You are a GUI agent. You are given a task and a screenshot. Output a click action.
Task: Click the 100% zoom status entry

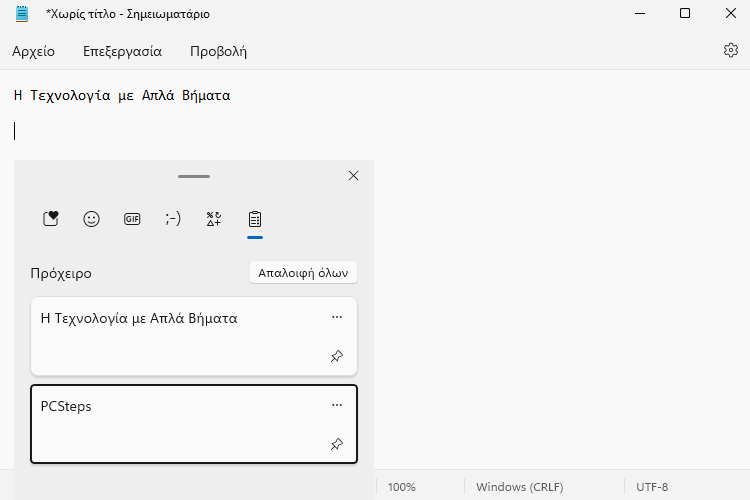point(401,487)
